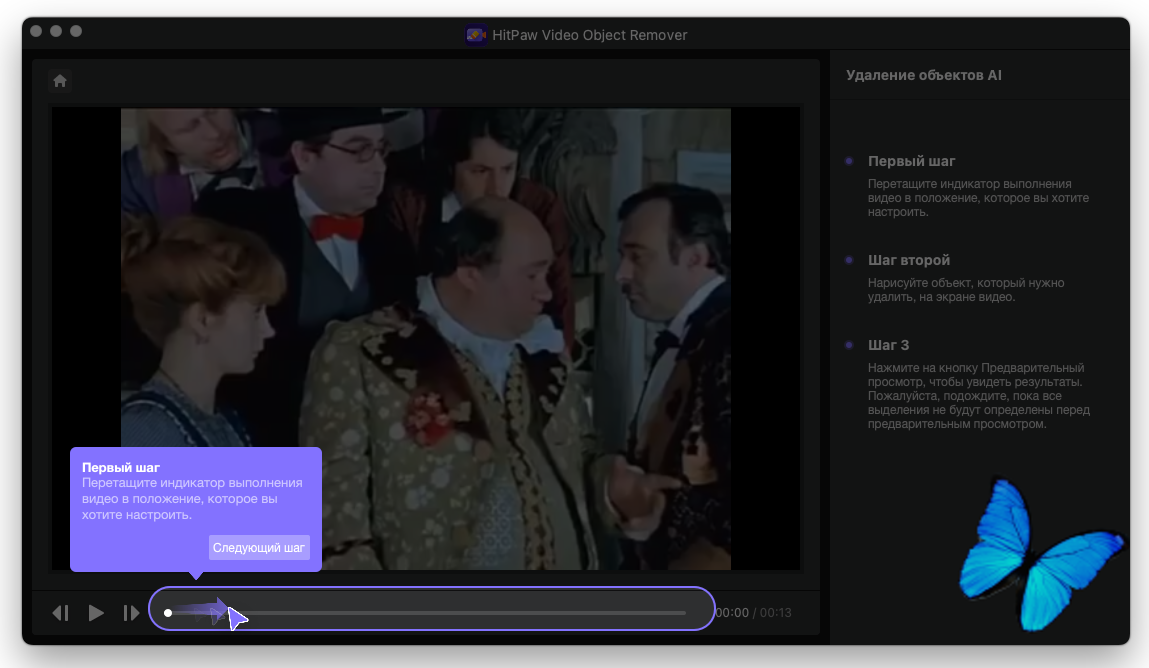Click the "Удаление объектов AI" panel title
The image size is (1149, 668).
pyautogui.click(x=923, y=75)
